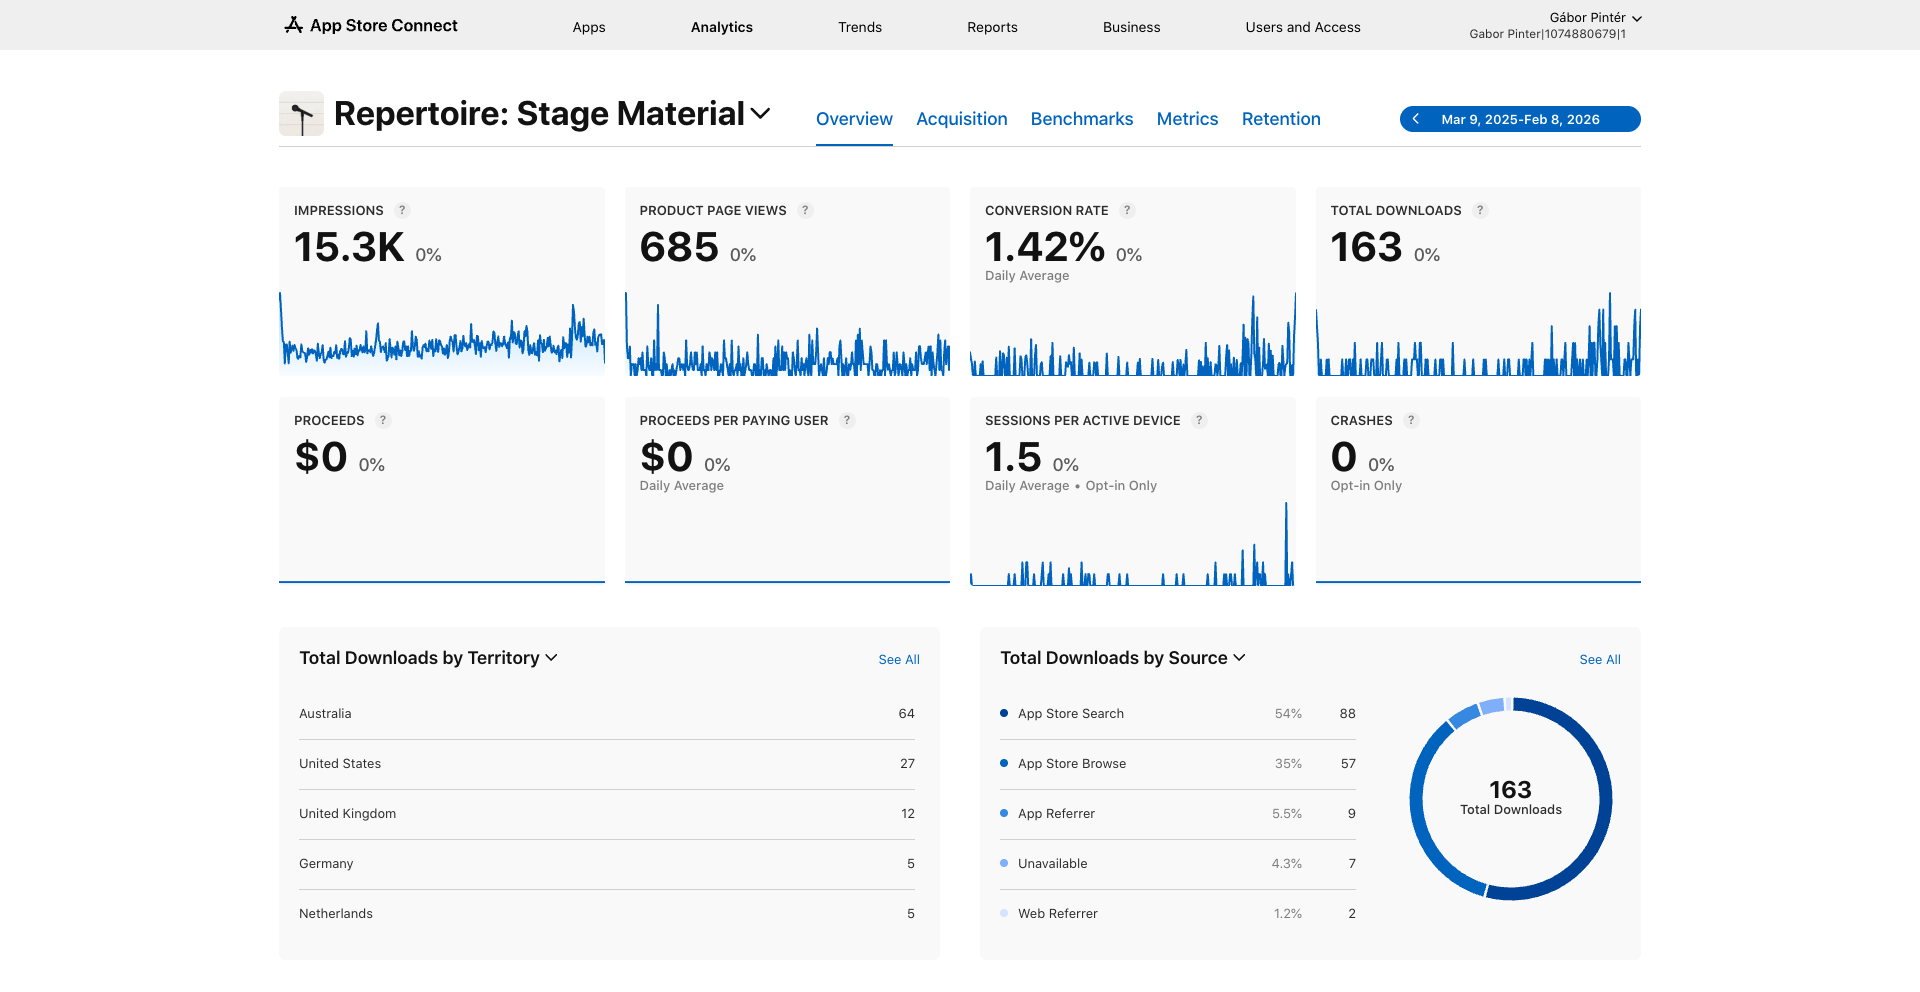Open help tooltip for Conversion Rate
The height and width of the screenshot is (992, 1920).
pyautogui.click(x=1127, y=210)
